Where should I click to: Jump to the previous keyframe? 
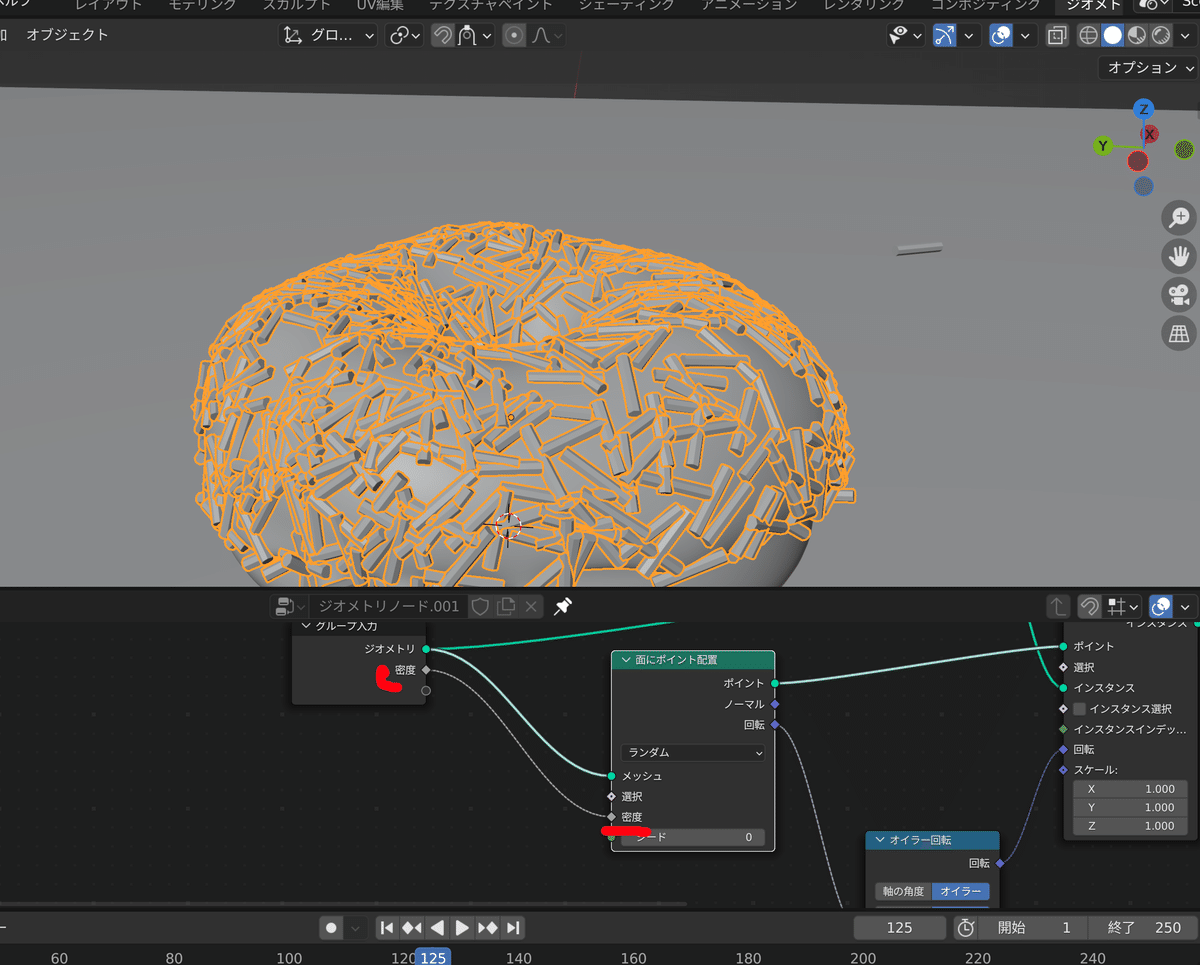point(411,928)
